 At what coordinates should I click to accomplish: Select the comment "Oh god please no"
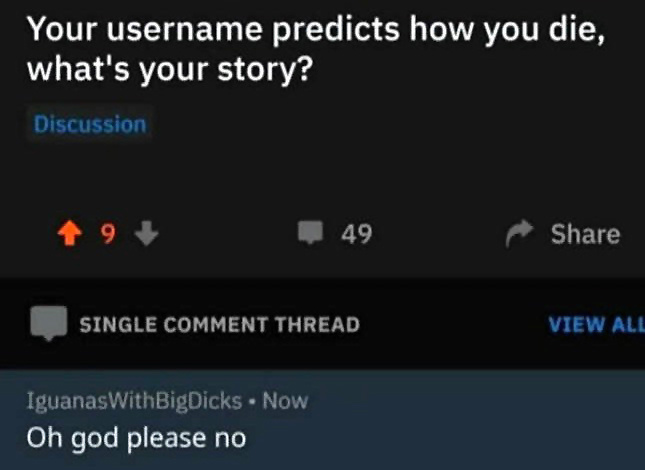tap(135, 437)
